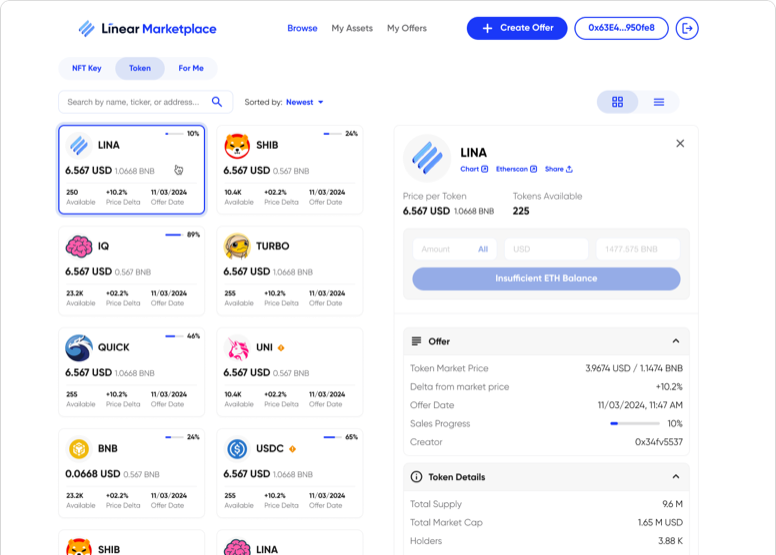The width and height of the screenshot is (776, 555).
Task: Click the USDC card 65% progress bar
Action: [x=333, y=437]
